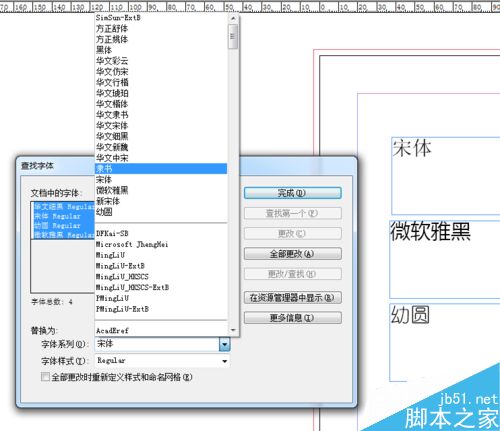
Task: Click 在资源管理器中显示 button
Action: click(293, 298)
